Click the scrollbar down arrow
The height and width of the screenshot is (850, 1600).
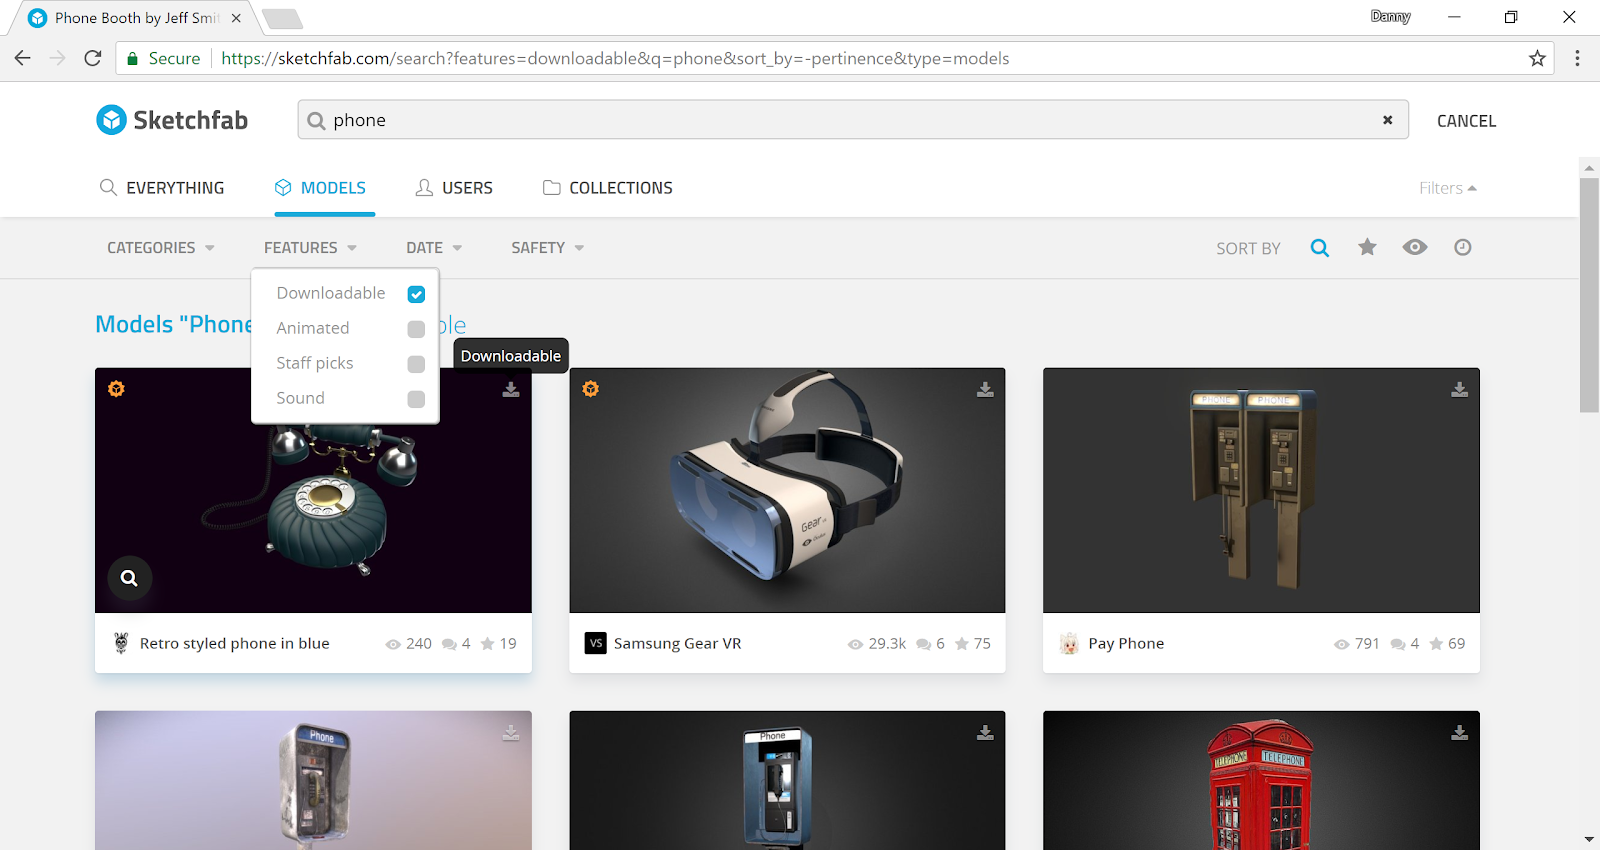1589,839
